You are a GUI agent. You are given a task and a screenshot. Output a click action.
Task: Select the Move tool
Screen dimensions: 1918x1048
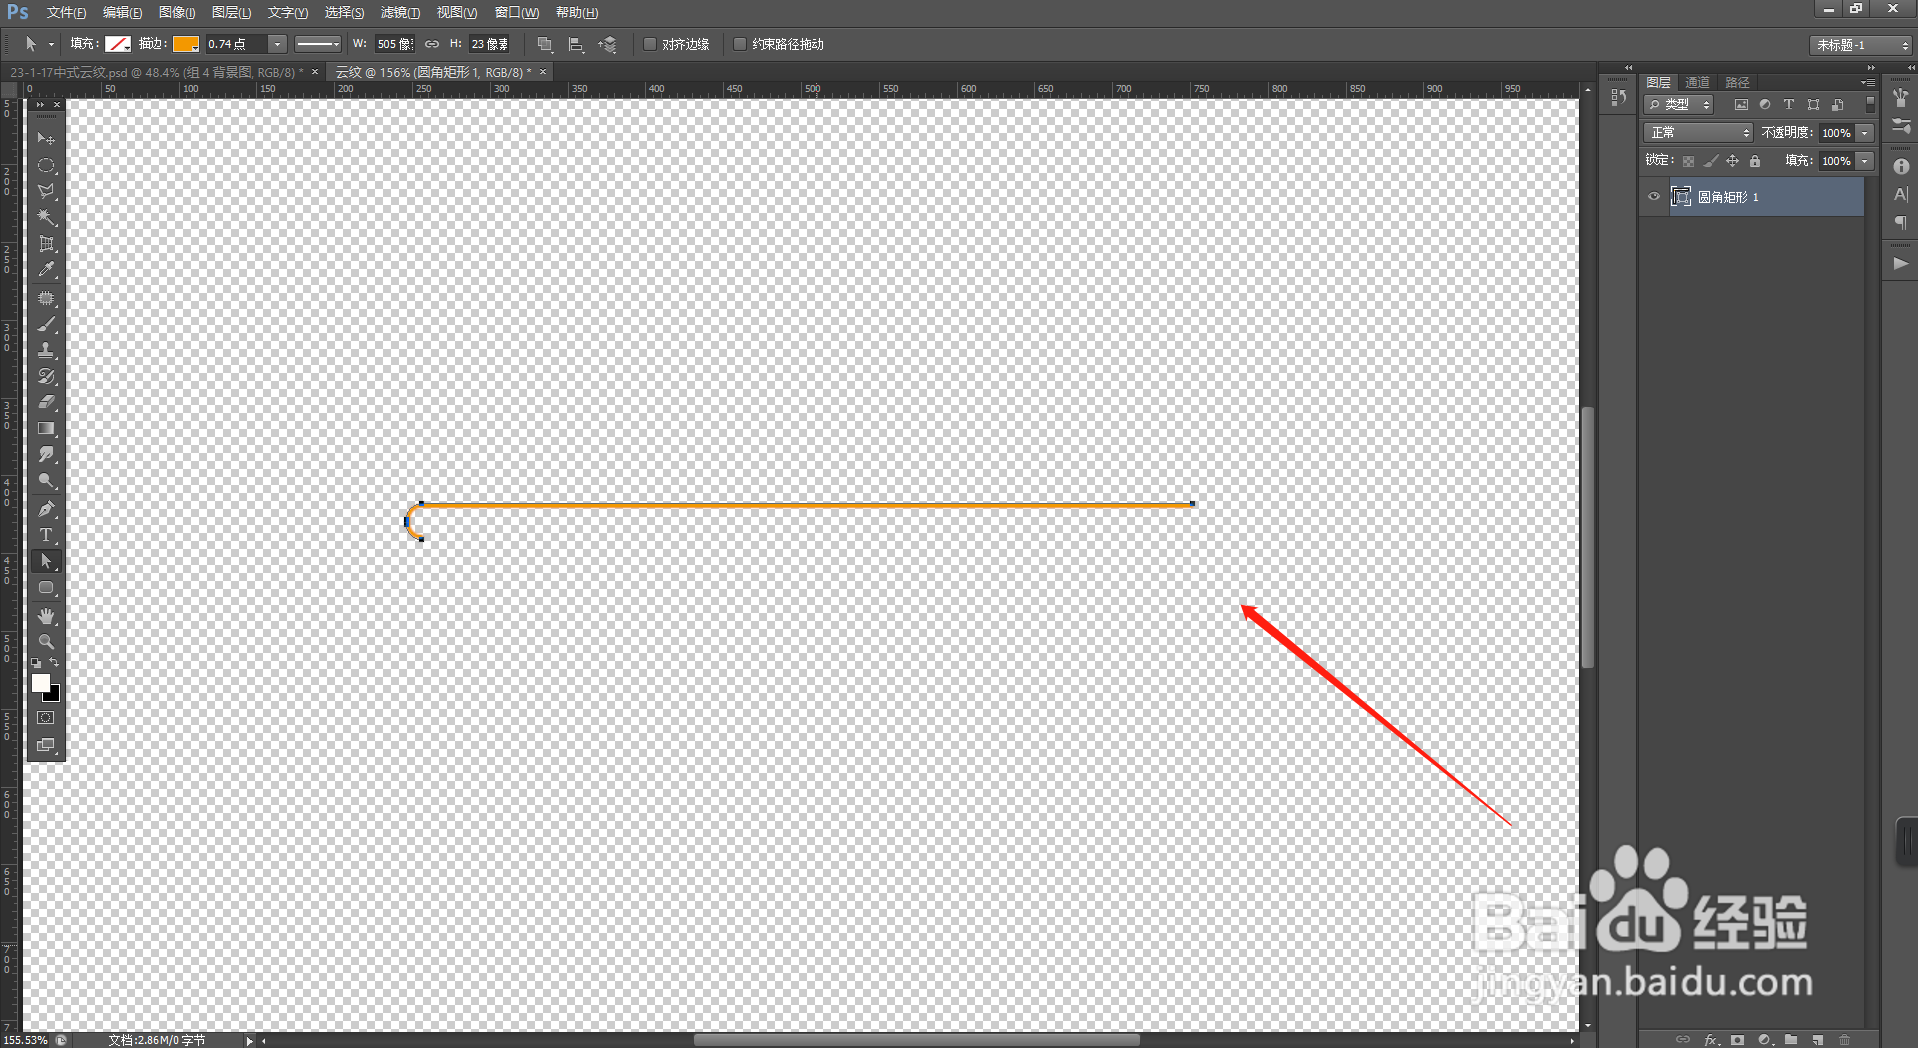(46, 138)
